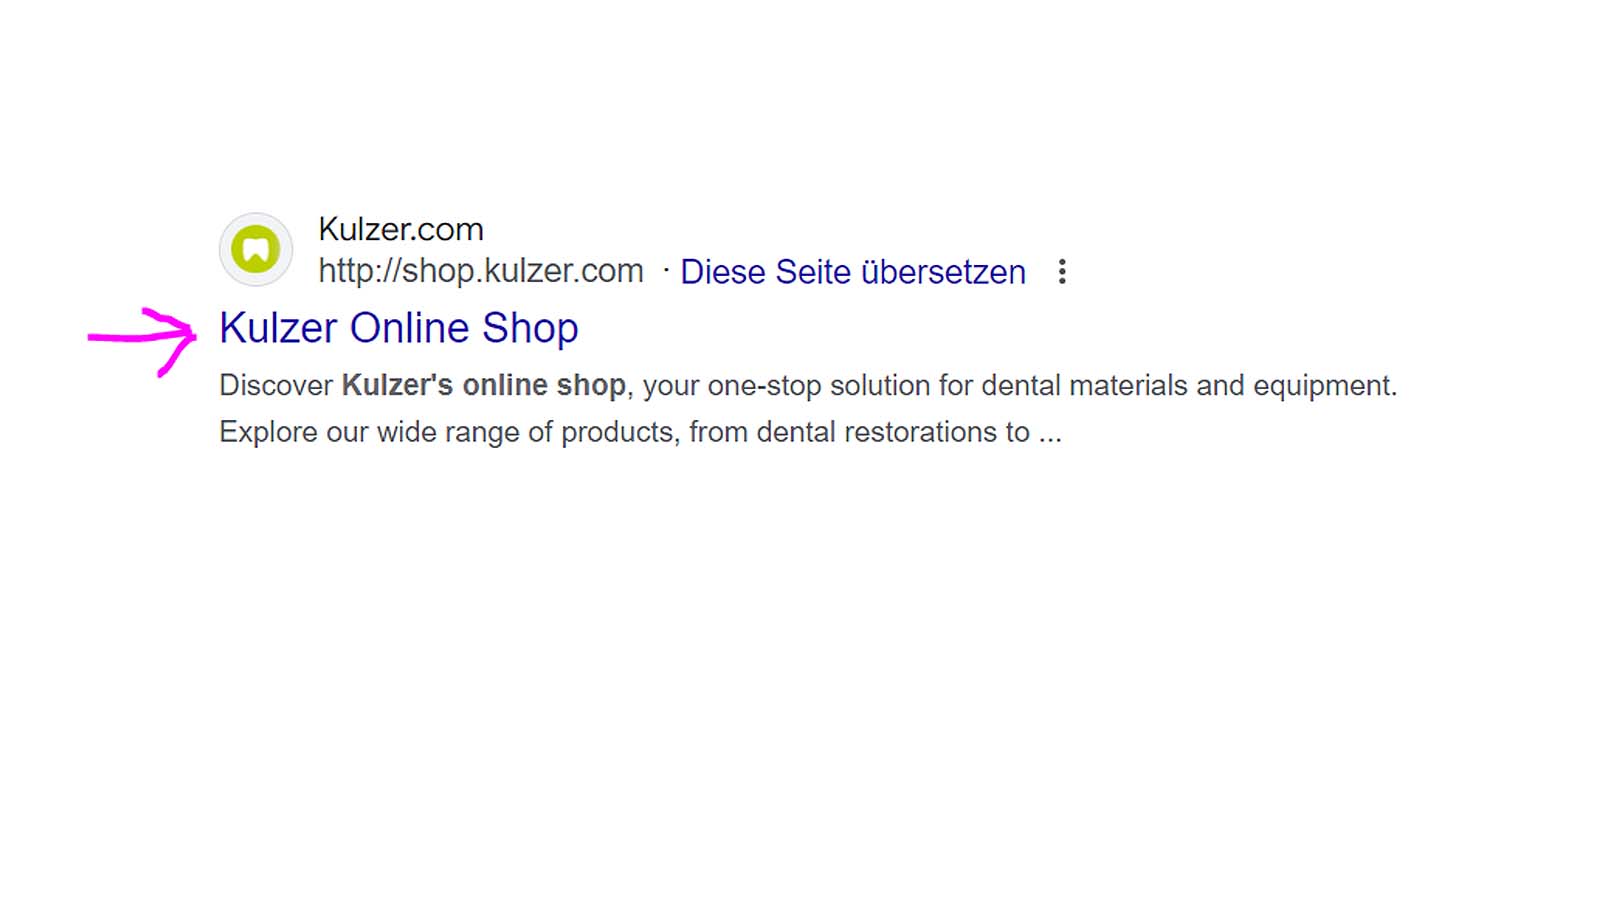Screen dimensions: 1600x900
Task: Click the word Kulzer in the blue title
Action: pos(278,328)
